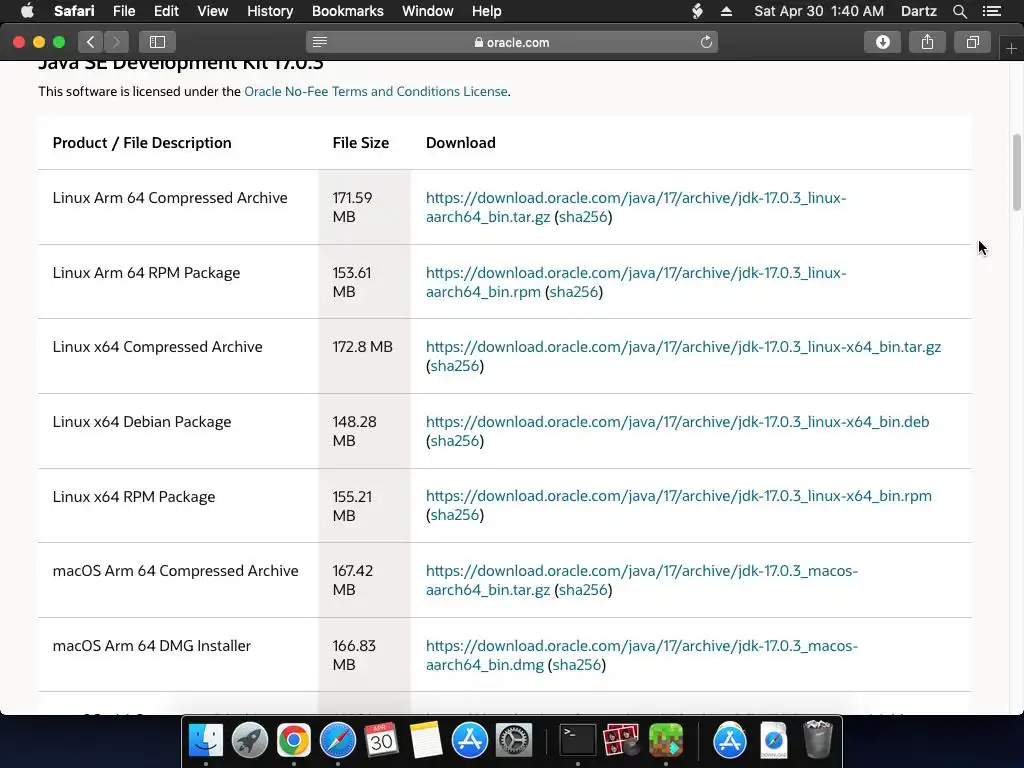Click the oracle.com address bar

click(x=512, y=42)
